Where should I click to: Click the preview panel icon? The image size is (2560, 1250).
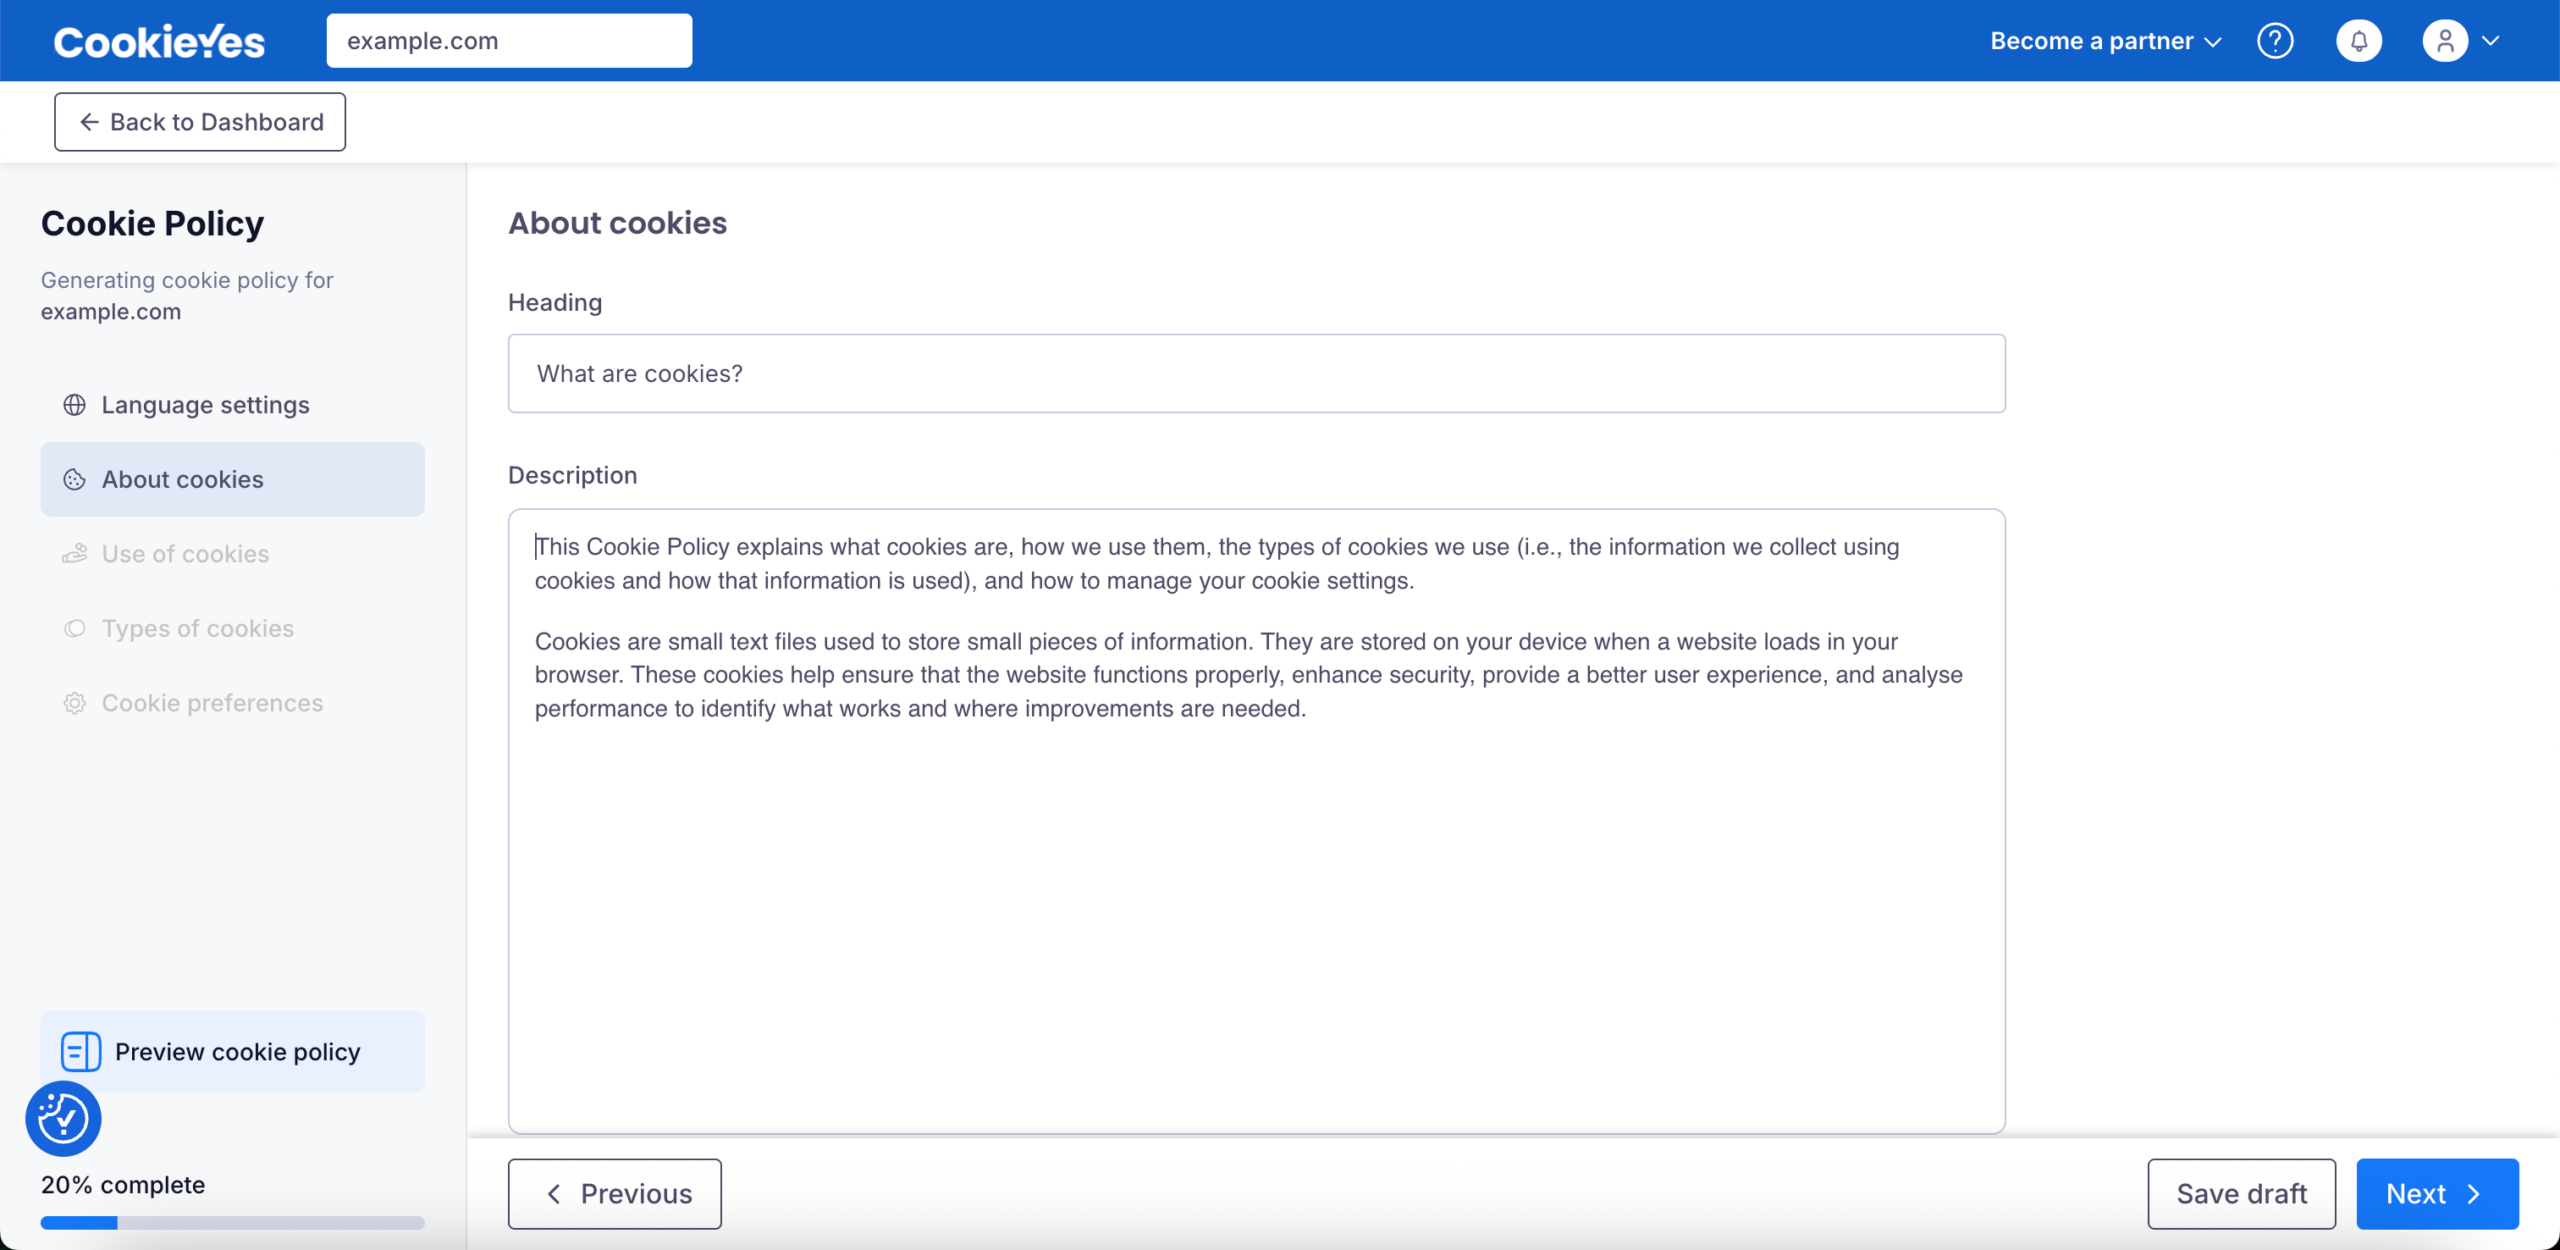pyautogui.click(x=80, y=1052)
